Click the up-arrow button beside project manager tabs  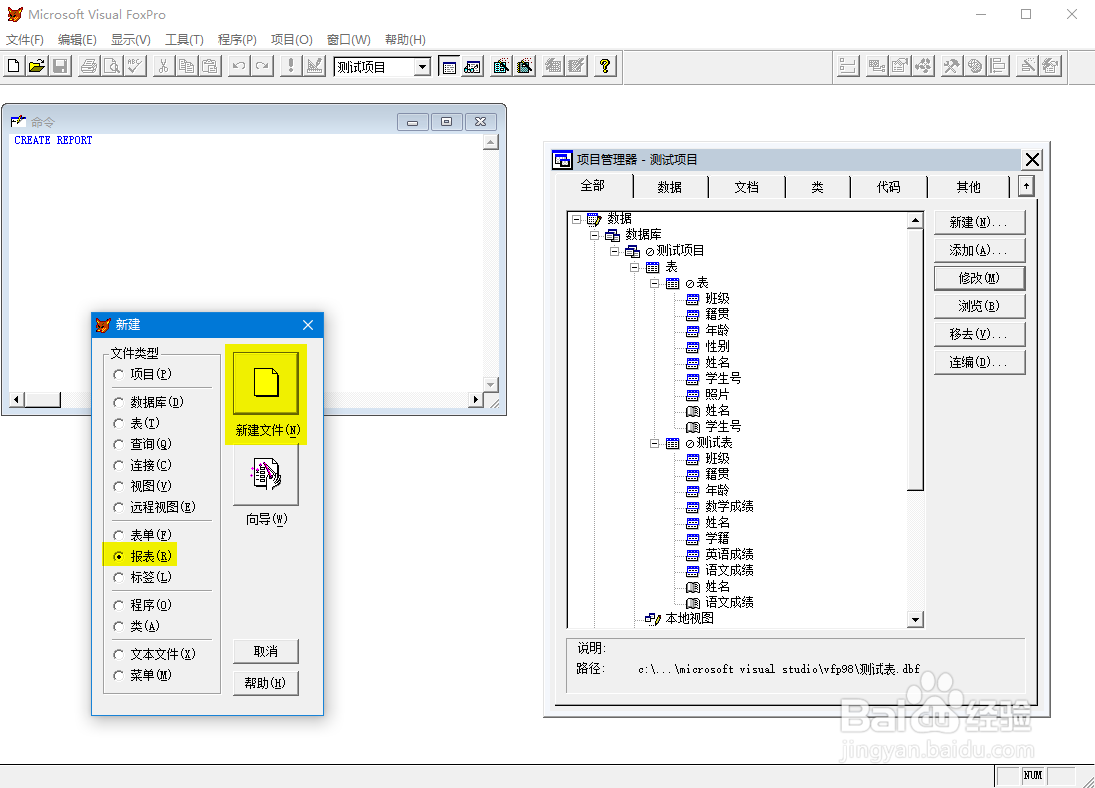1026,186
